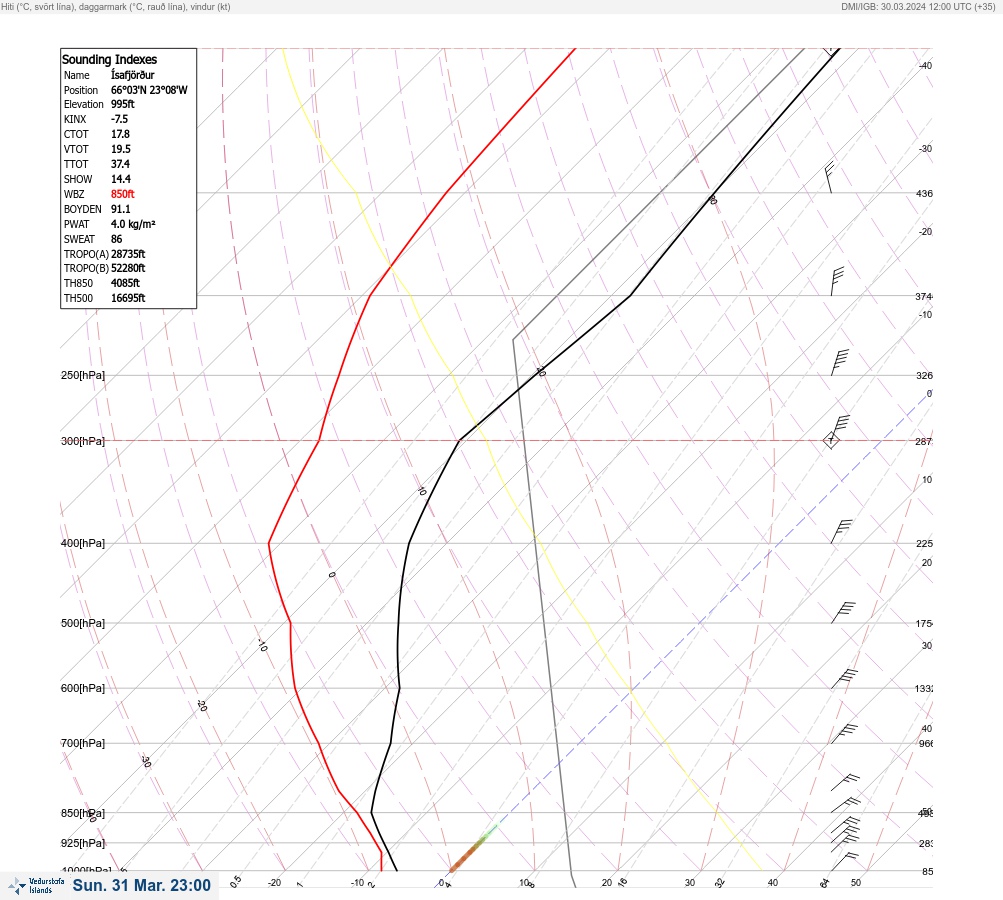Click the 'Sounding Indexes' panel title
The image size is (1003, 900).
click(109, 59)
